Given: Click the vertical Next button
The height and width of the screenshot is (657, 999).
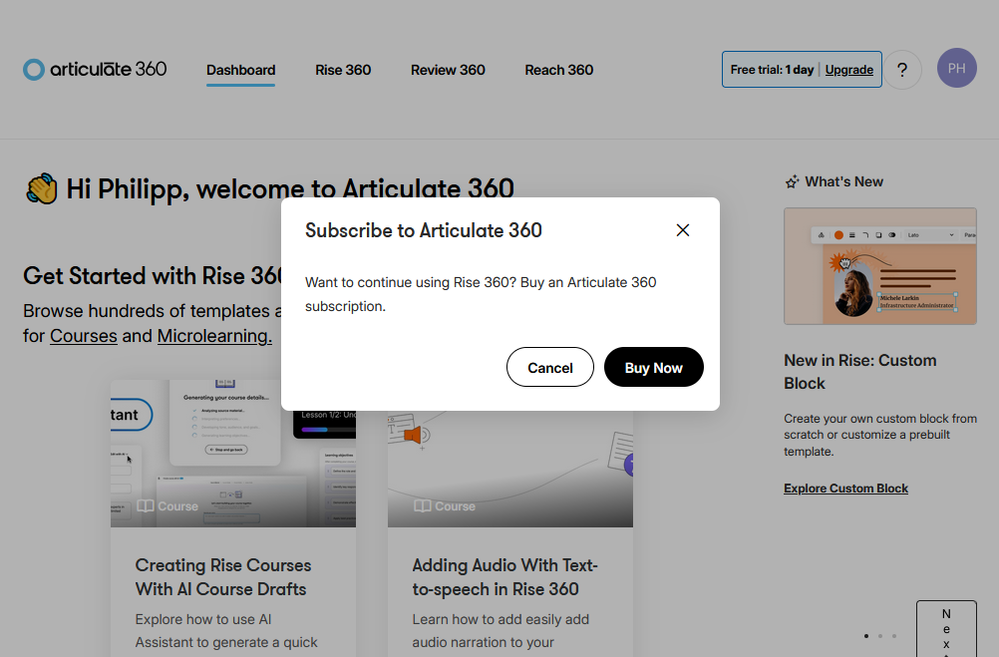Looking at the screenshot, I should 946,628.
